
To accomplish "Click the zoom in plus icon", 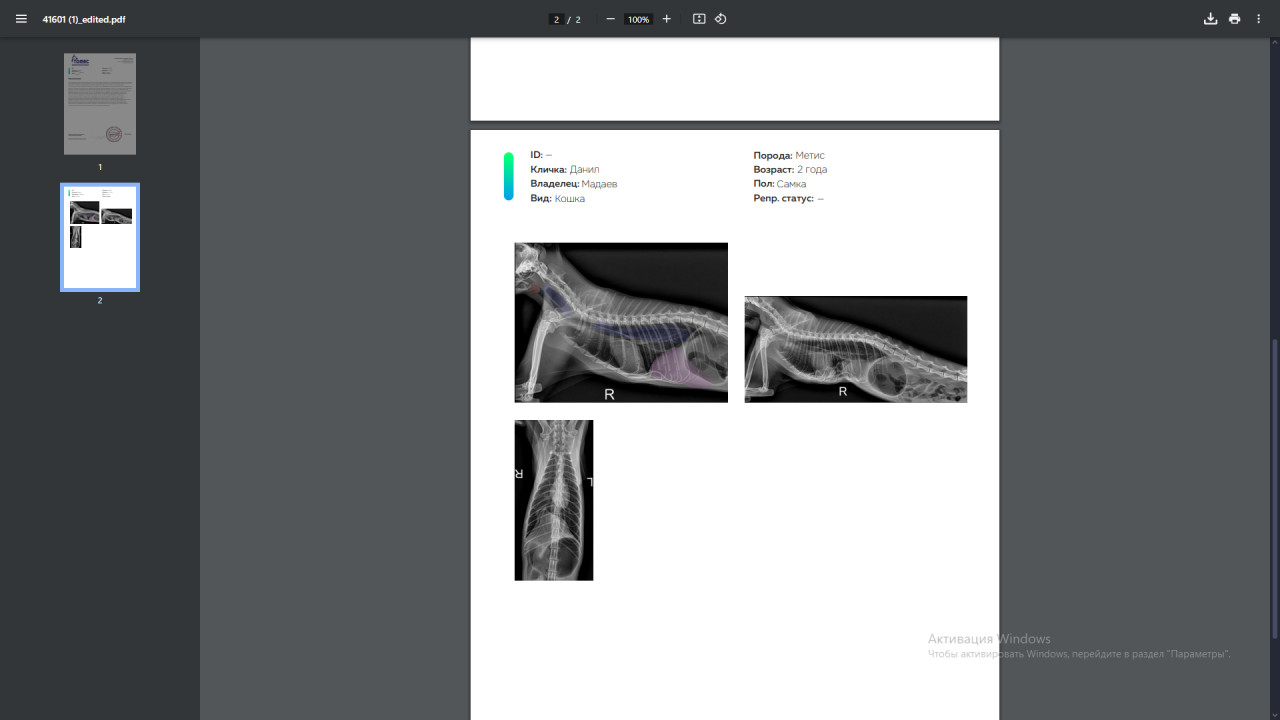I will point(667,19).
